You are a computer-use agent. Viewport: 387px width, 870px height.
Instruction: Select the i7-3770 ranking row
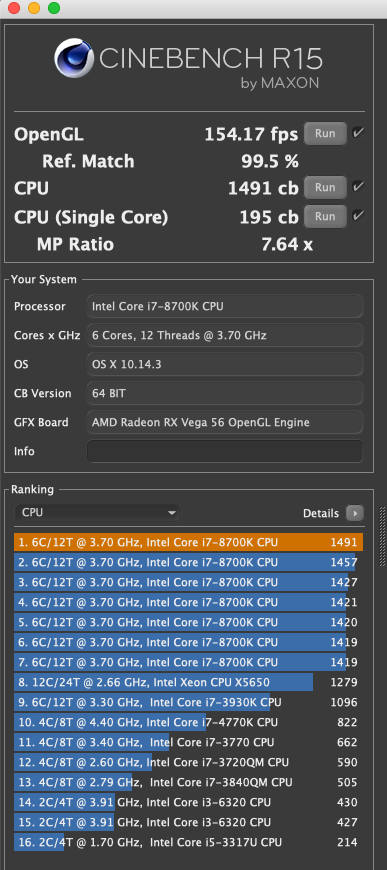point(188,742)
